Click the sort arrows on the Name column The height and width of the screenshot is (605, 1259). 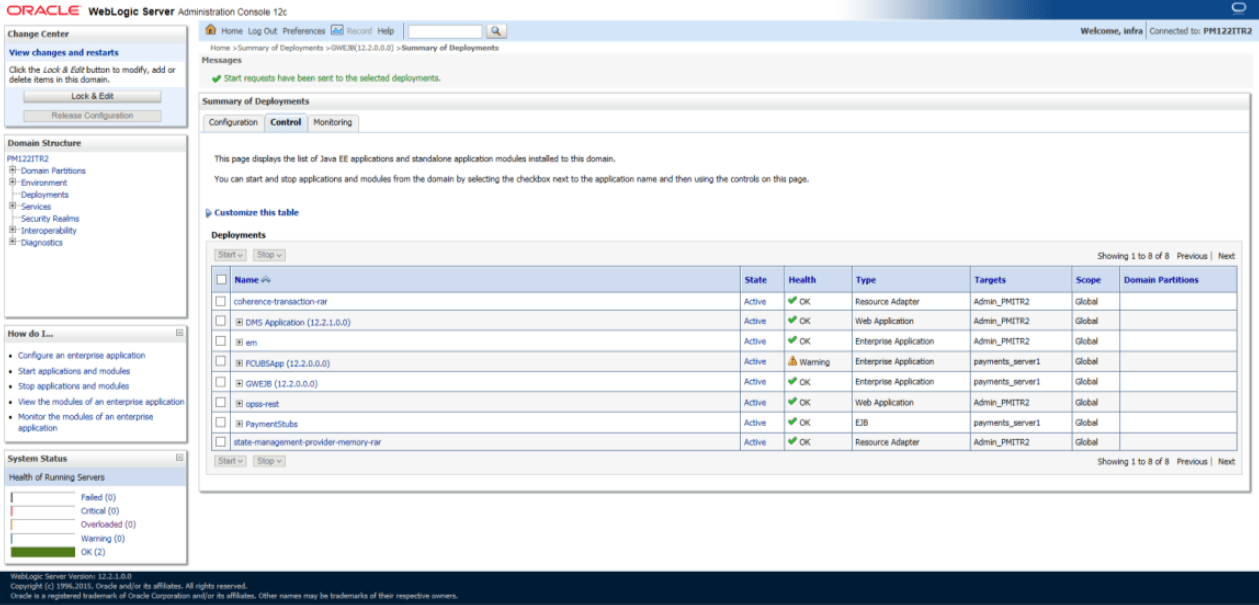pos(266,278)
